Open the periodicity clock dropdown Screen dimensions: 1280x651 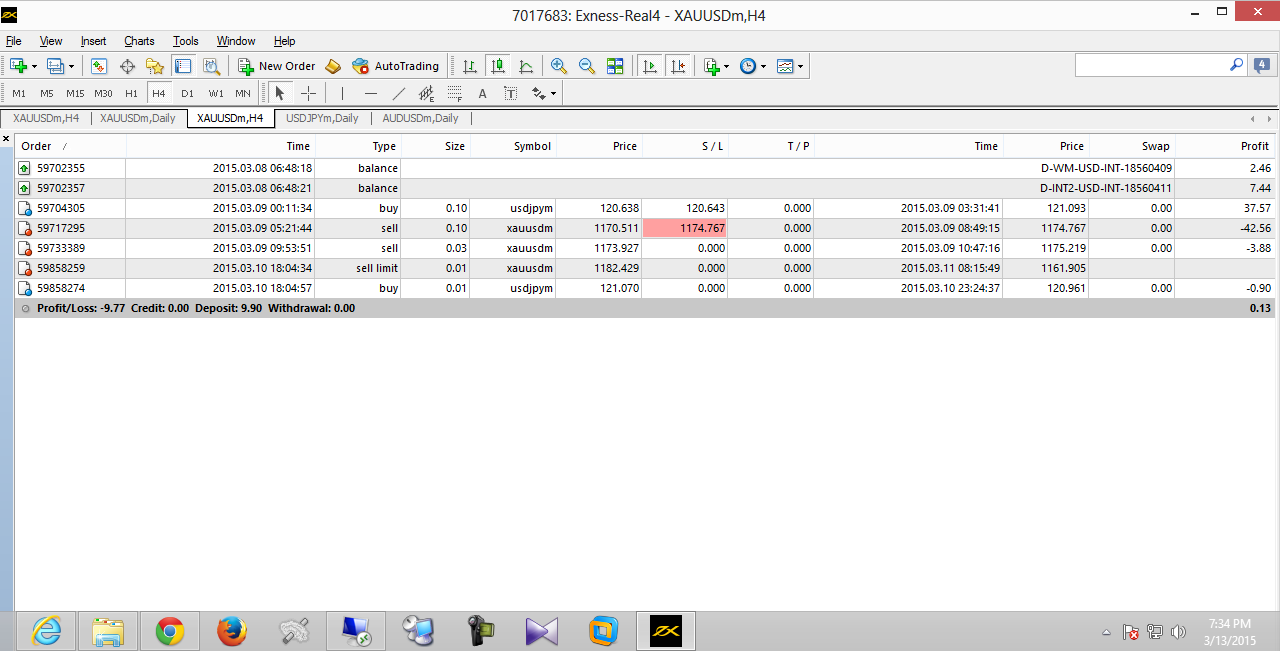coord(753,66)
